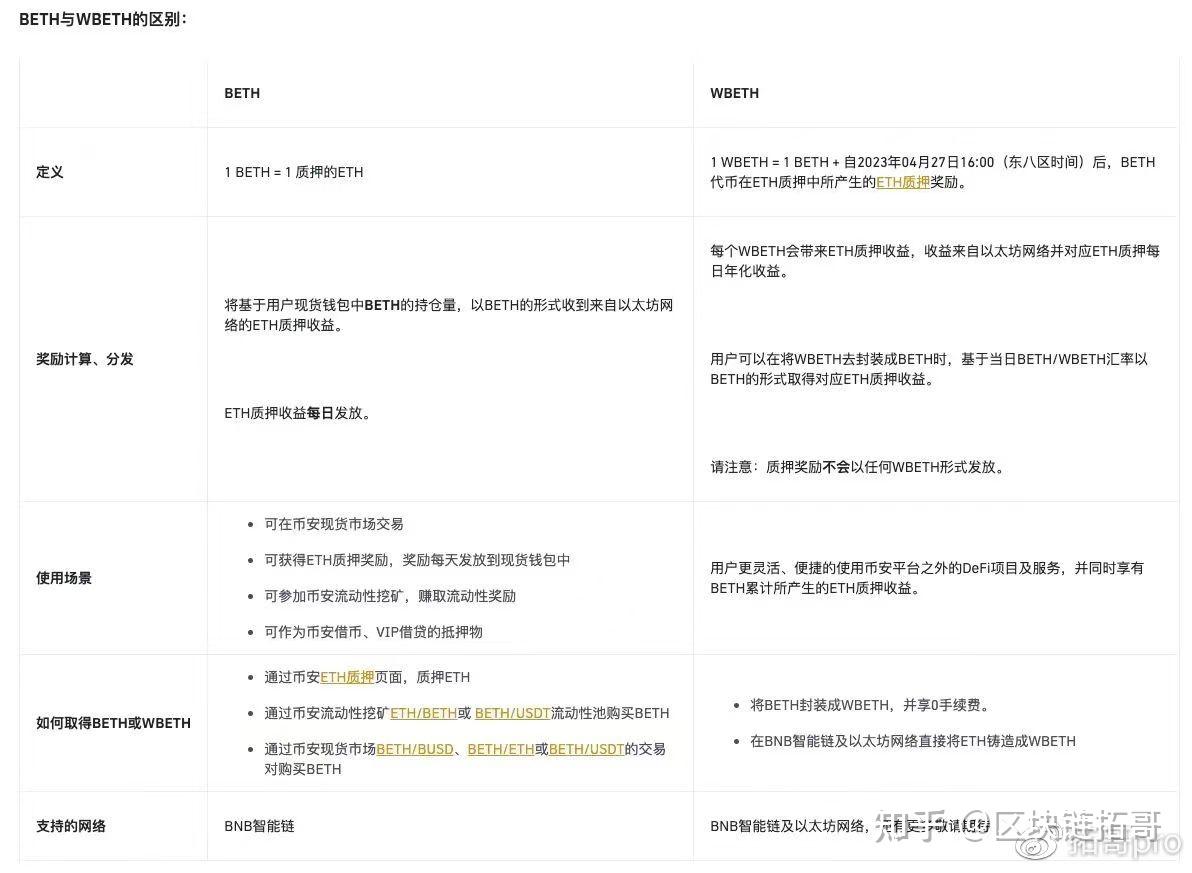The image size is (1192, 873).
Task: Open the ETH质押 link in the WBETH definition
Action: coord(903,183)
